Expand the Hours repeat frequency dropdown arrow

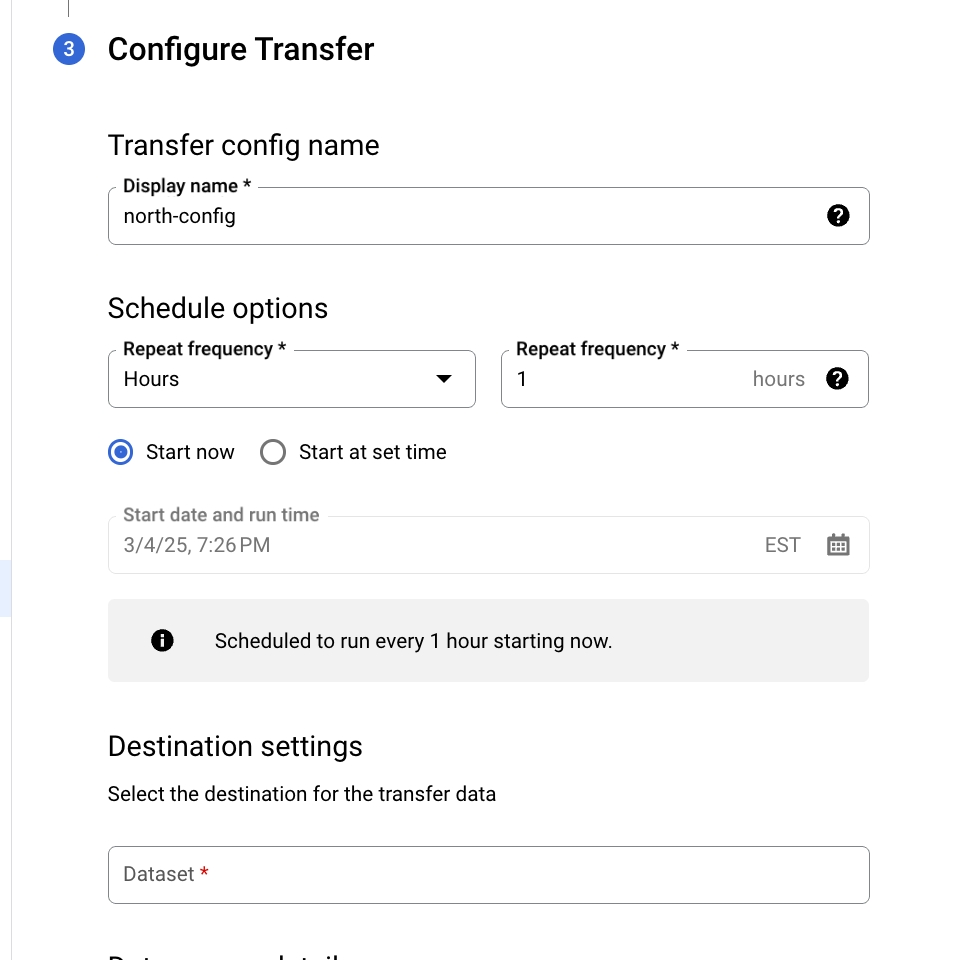pyautogui.click(x=444, y=379)
